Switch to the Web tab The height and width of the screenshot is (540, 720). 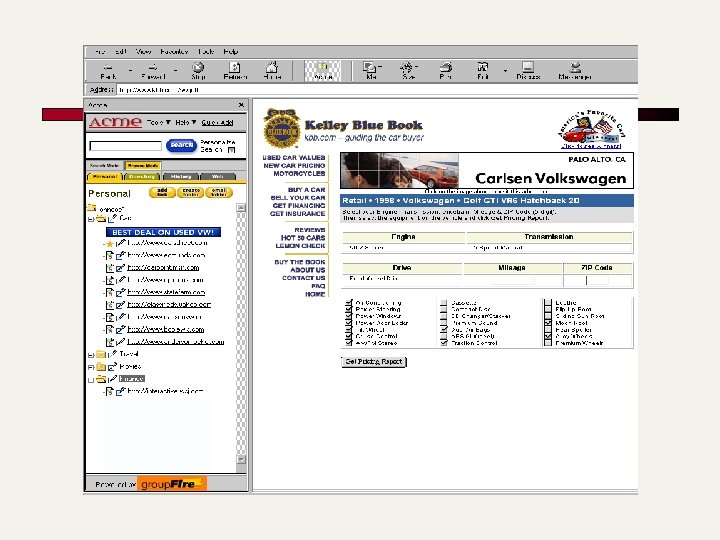[218, 177]
